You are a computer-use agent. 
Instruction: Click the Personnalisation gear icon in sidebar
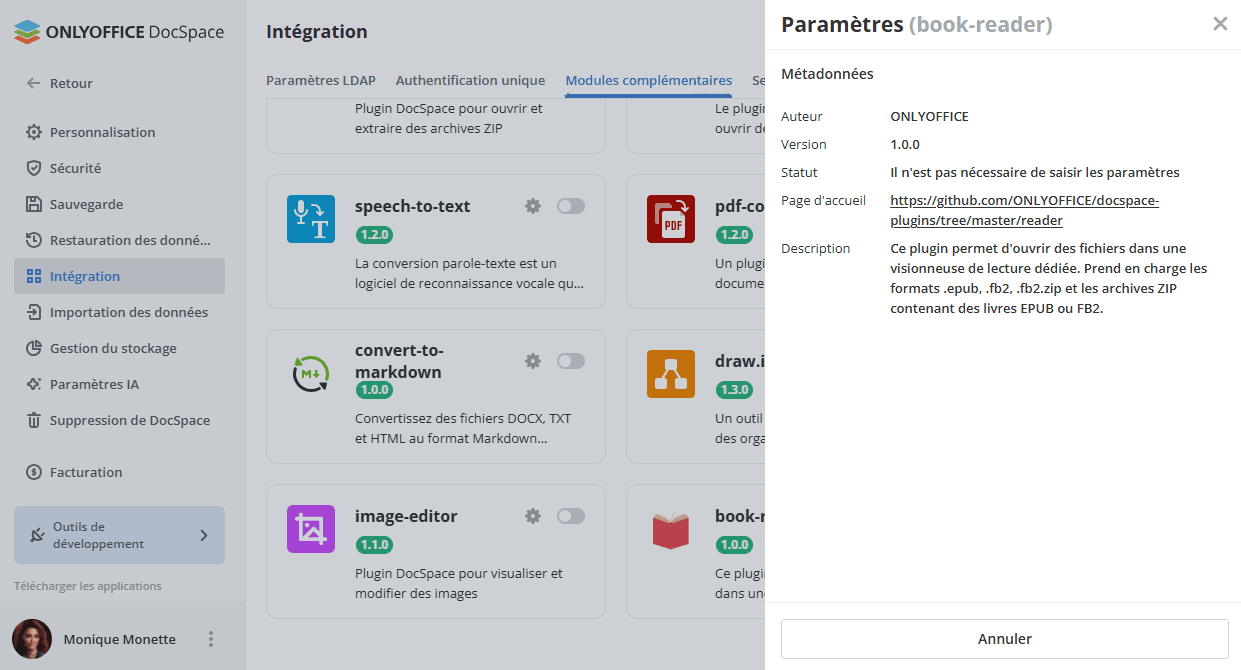34,132
